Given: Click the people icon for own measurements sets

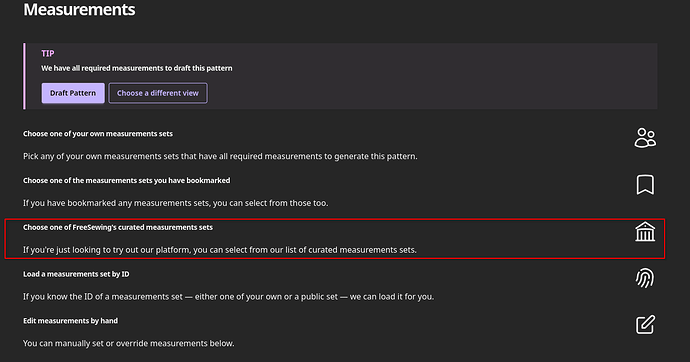Looking at the screenshot, I should coord(645,138).
